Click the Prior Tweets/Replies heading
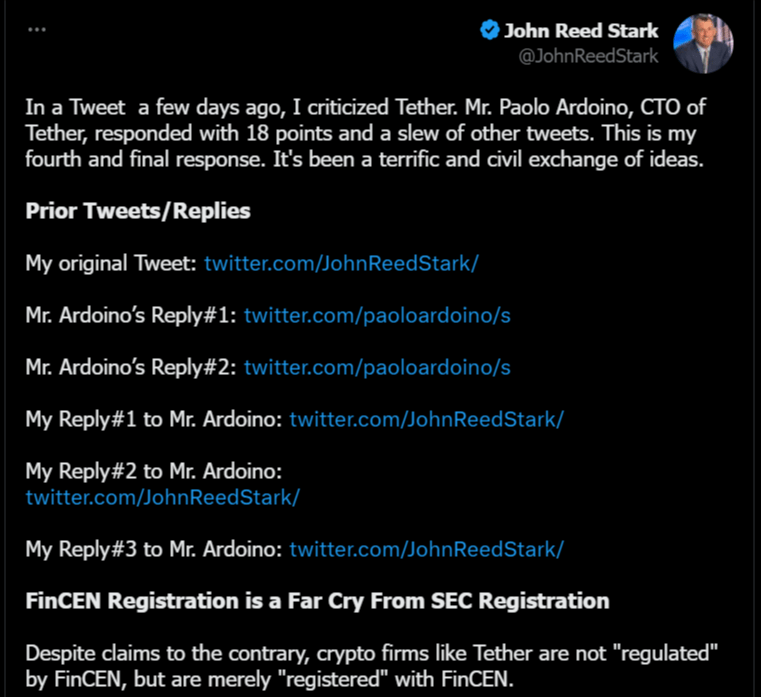Image resolution: width=761 pixels, height=697 pixels. pyautogui.click(x=138, y=211)
